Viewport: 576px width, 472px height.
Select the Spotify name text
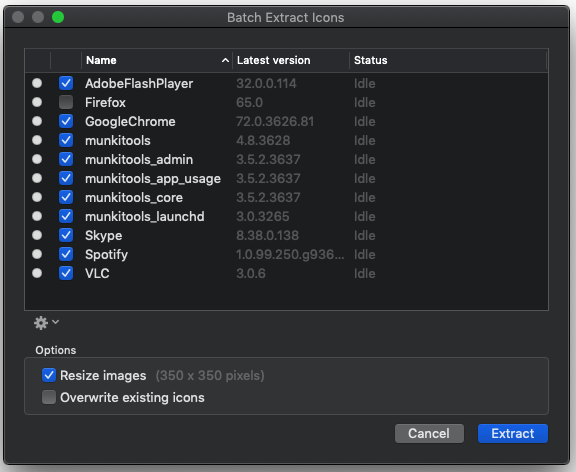107,255
